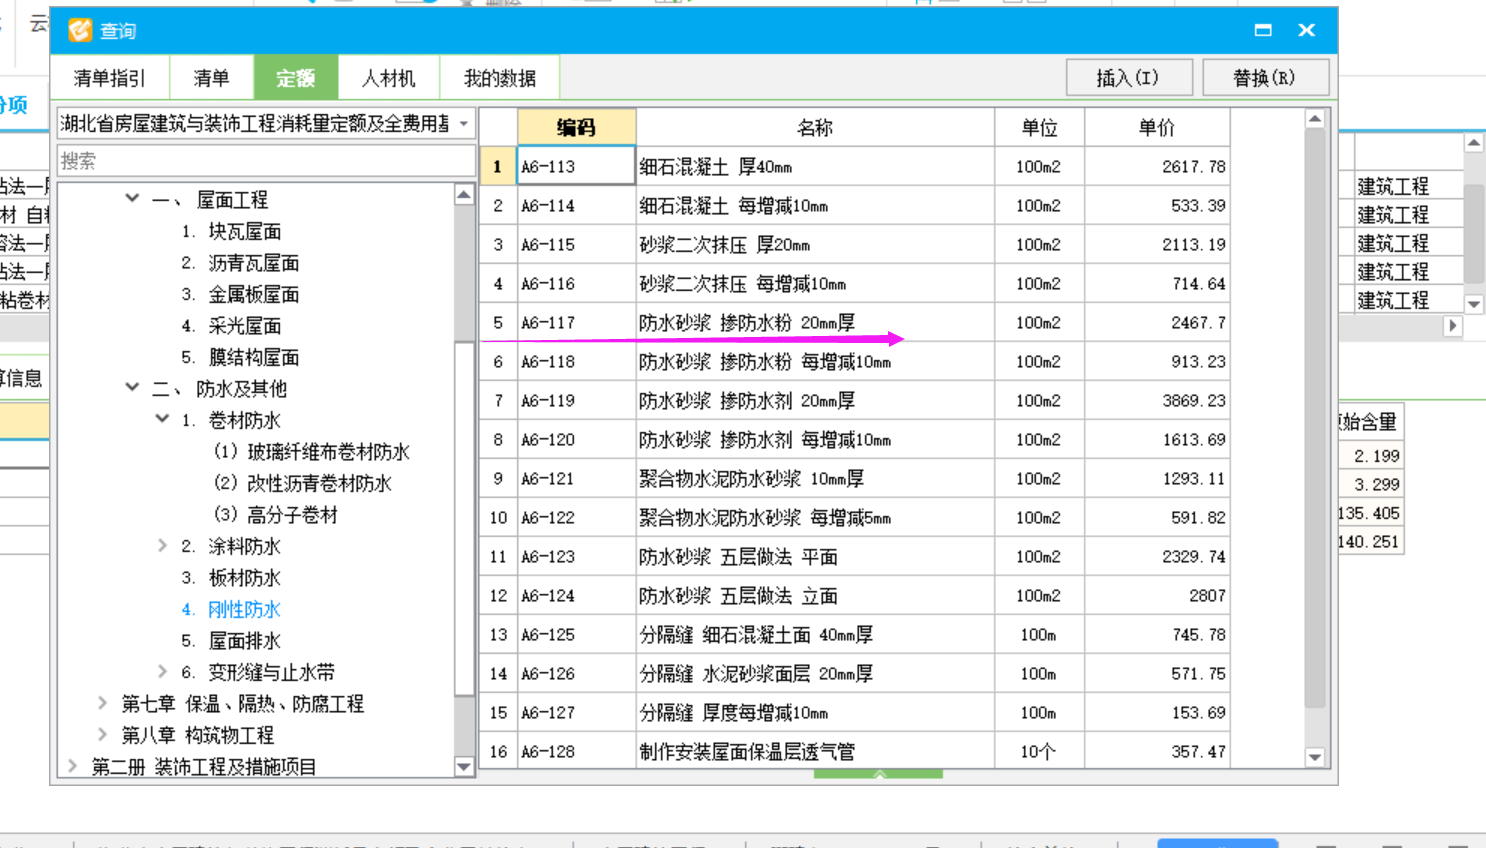Focus the 搜索 search field
Screen dimensions: 1486x848
(x=266, y=160)
